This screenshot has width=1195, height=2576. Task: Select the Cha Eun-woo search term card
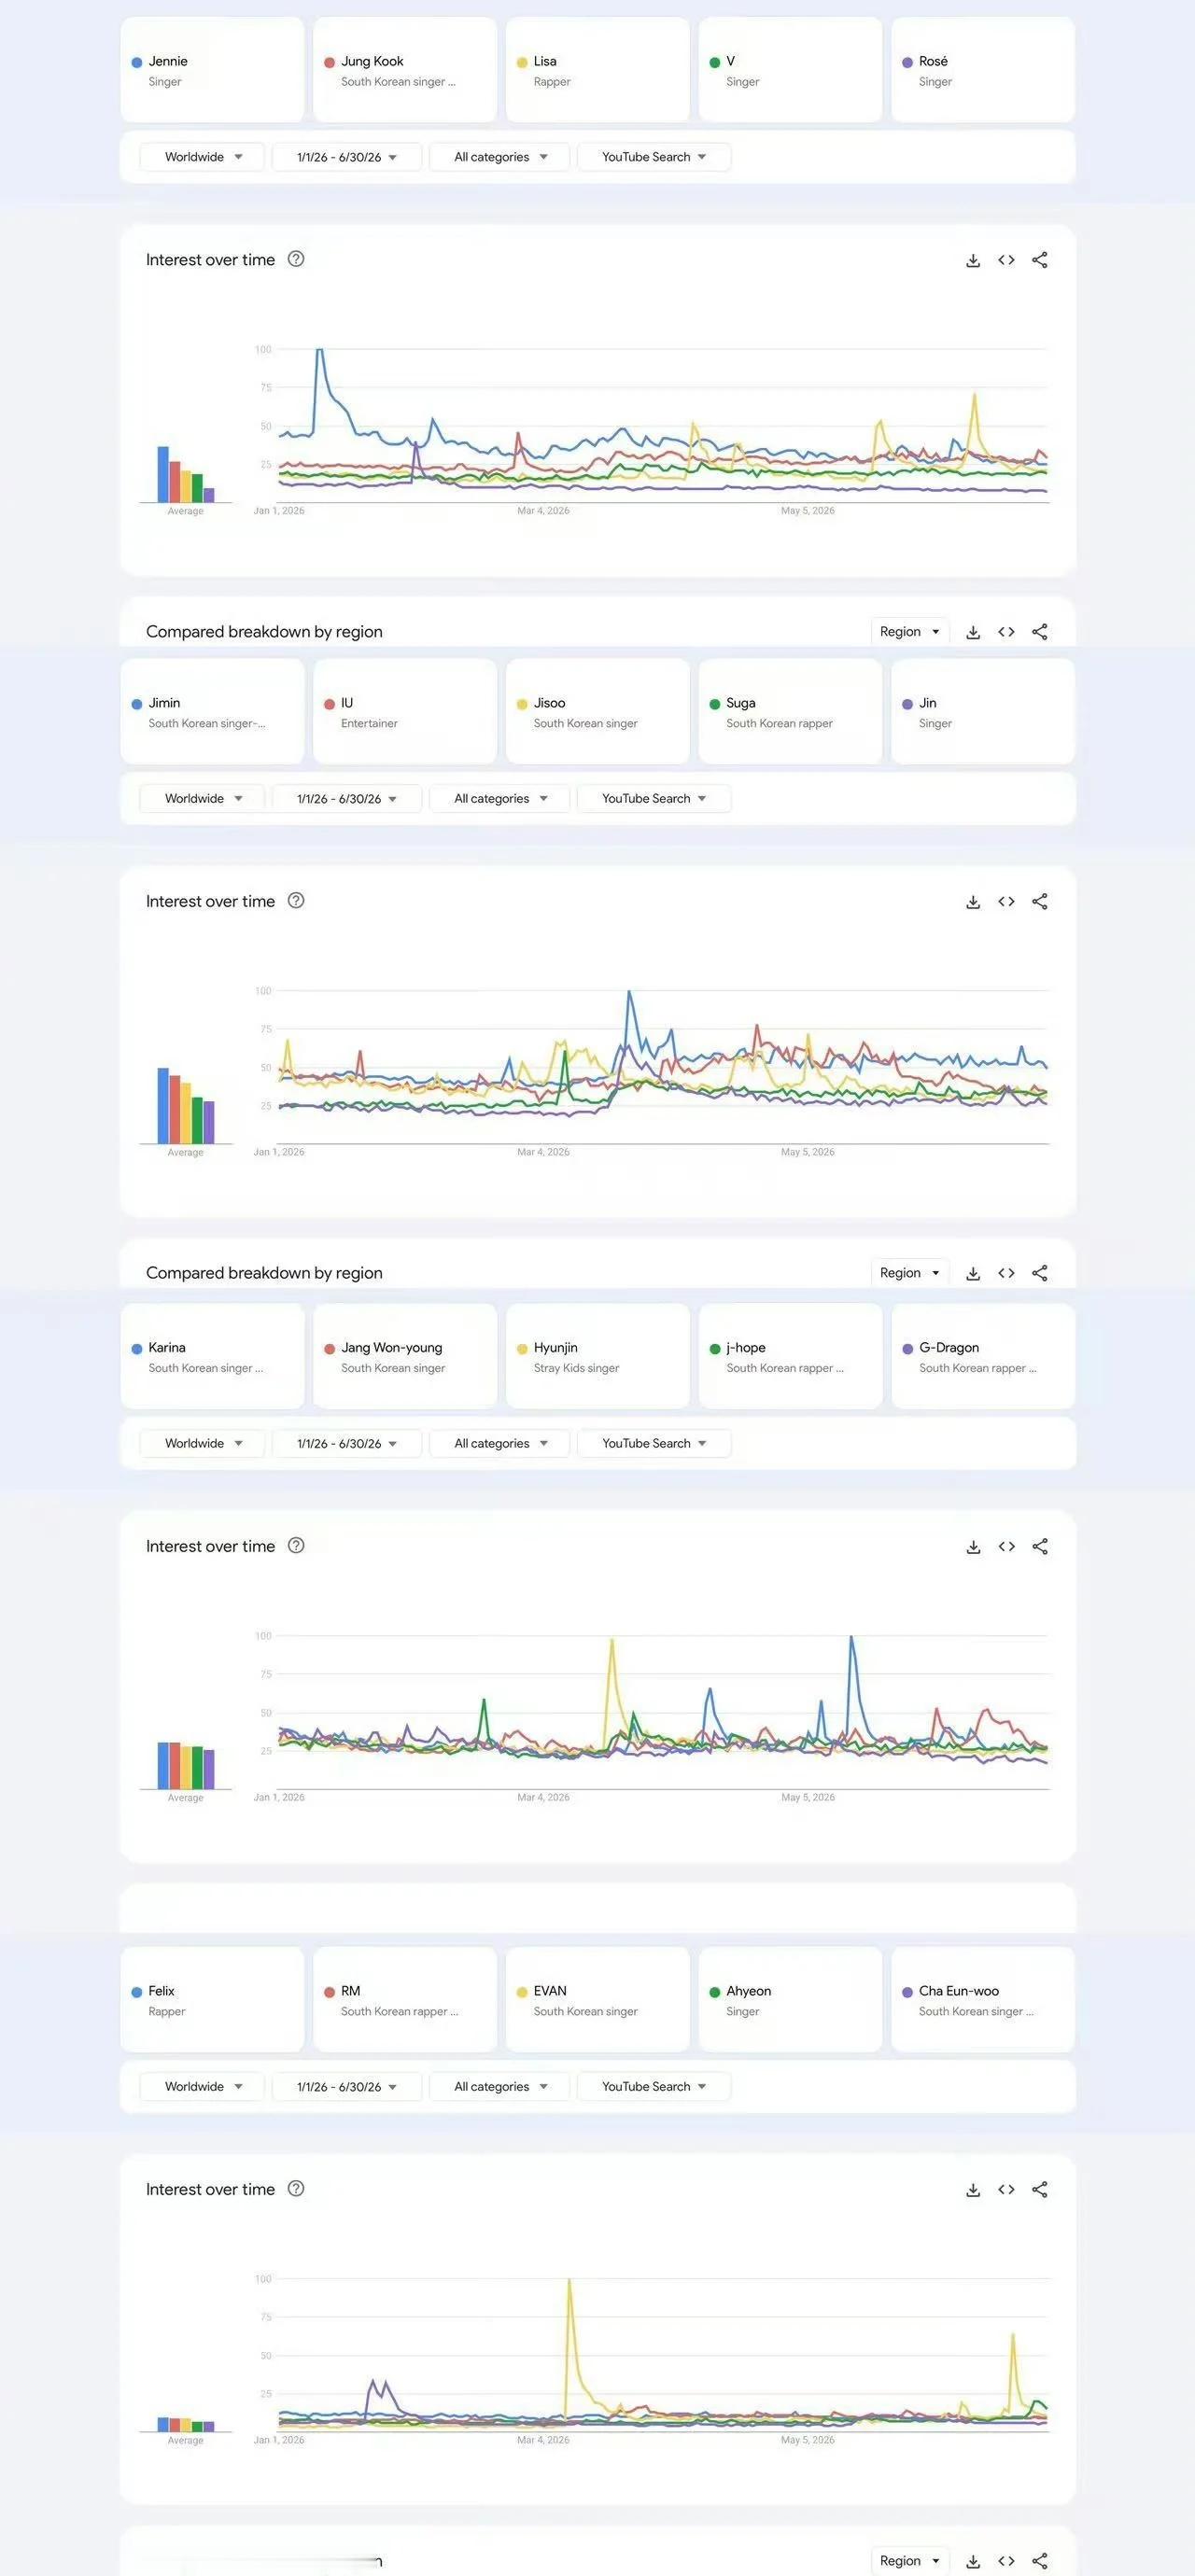click(x=982, y=2000)
